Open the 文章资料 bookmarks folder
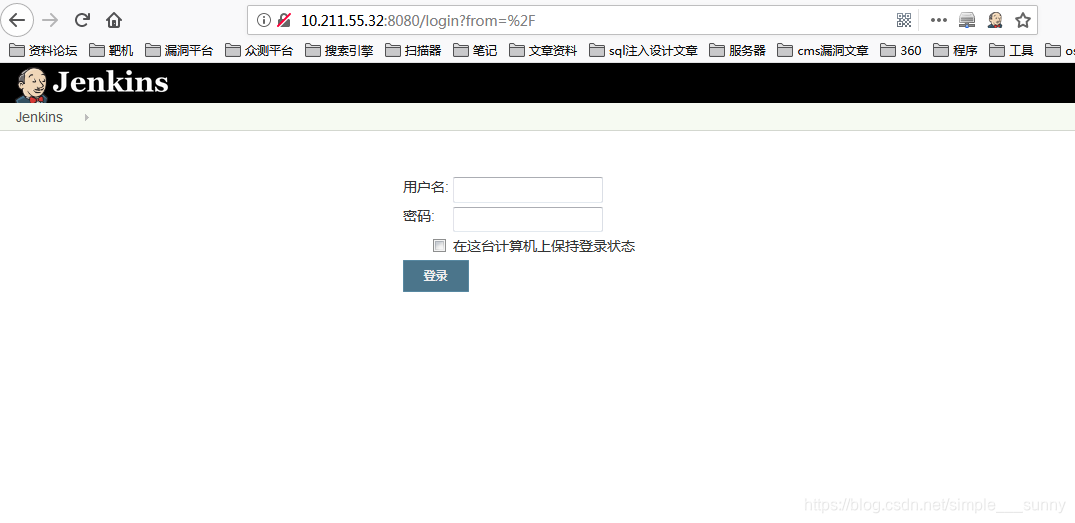 click(543, 50)
